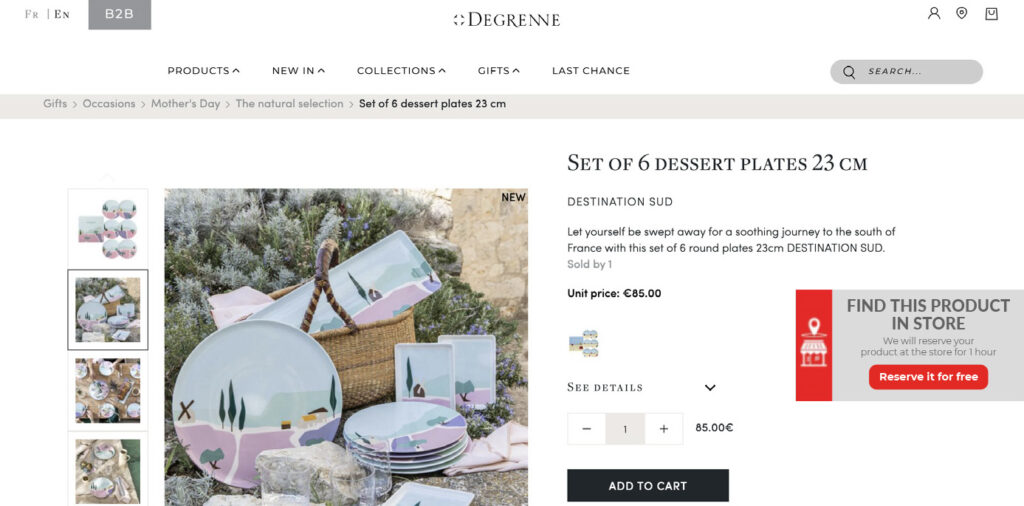Click the Degrenne logo
Screen dimensions: 1024x506
(x=507, y=20)
